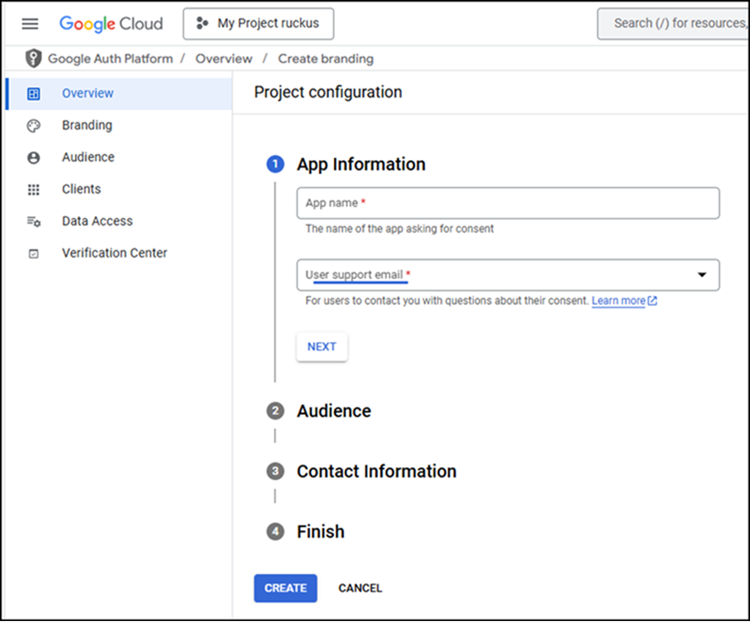Open the hamburger navigation menu
The image size is (750, 622).
point(30,23)
